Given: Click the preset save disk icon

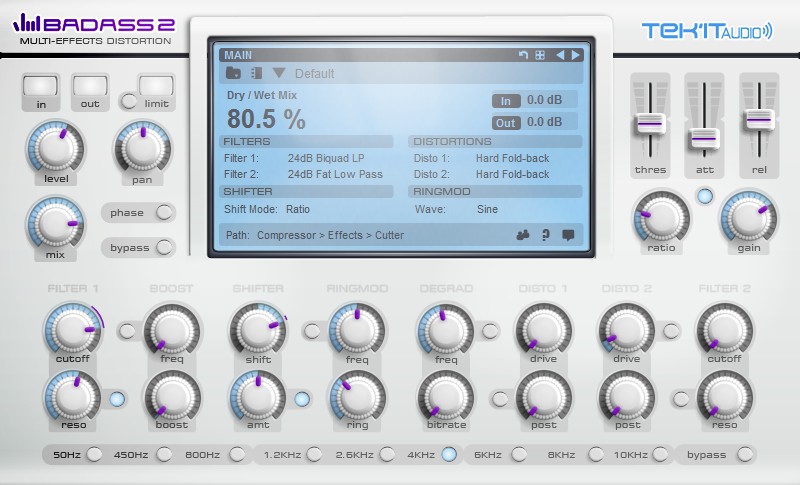Looking at the screenshot, I should point(256,73).
